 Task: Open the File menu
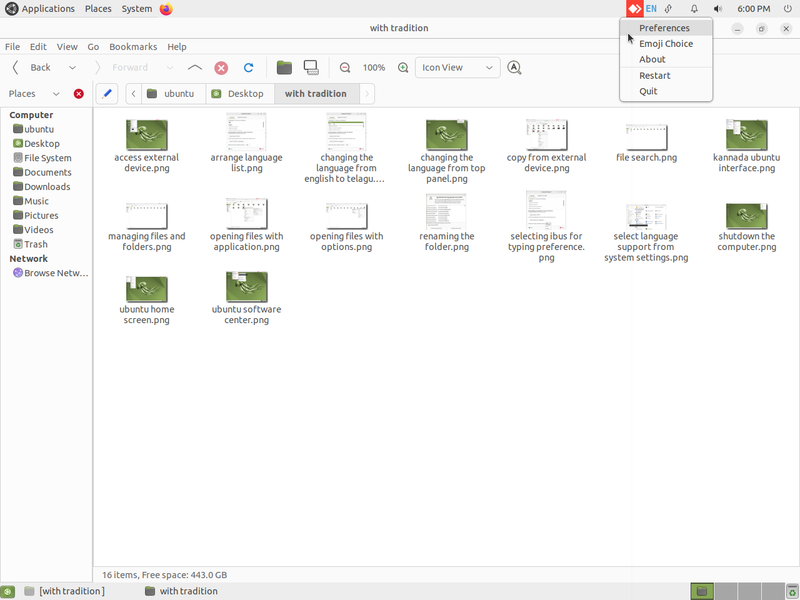(12, 46)
